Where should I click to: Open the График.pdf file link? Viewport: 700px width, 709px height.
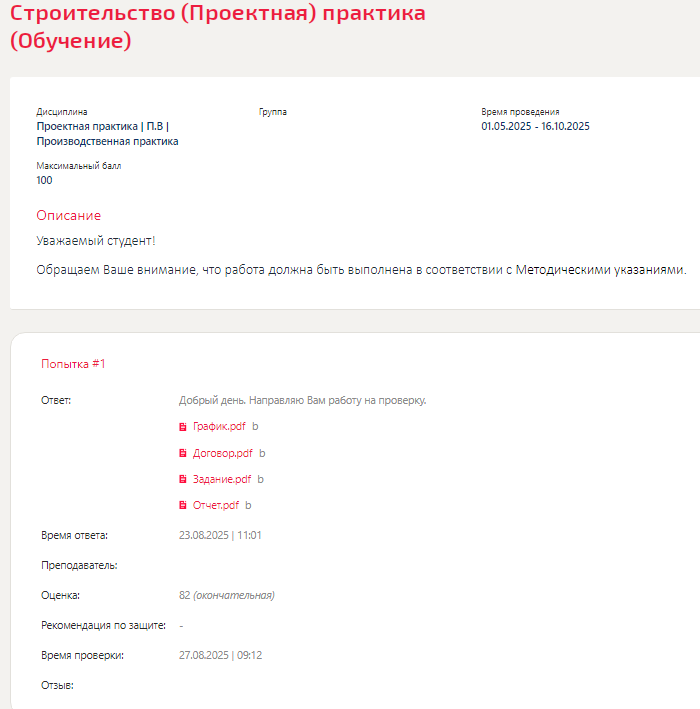(219, 426)
